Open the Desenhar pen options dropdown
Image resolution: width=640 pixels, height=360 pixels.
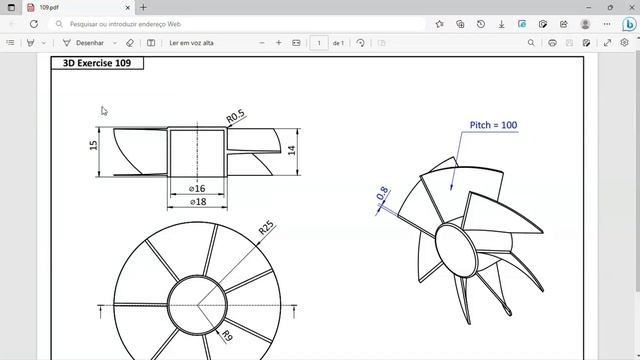pyautogui.click(x=115, y=43)
